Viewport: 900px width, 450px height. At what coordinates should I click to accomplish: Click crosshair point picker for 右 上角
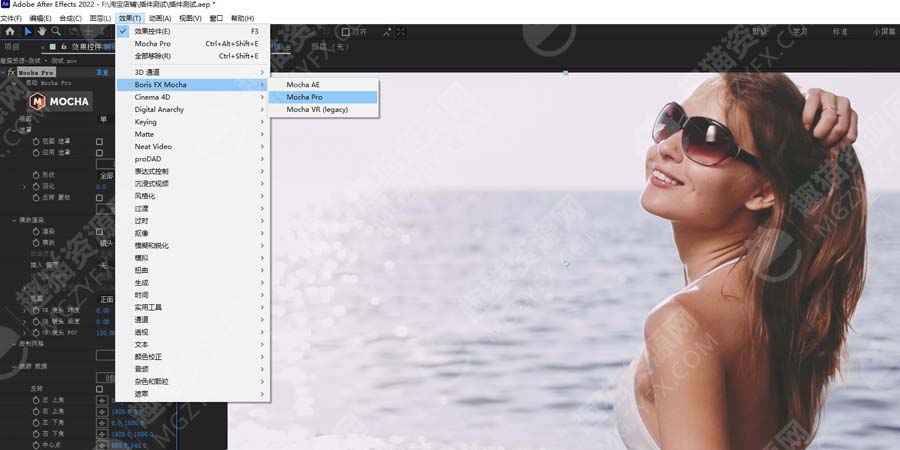pos(102,412)
